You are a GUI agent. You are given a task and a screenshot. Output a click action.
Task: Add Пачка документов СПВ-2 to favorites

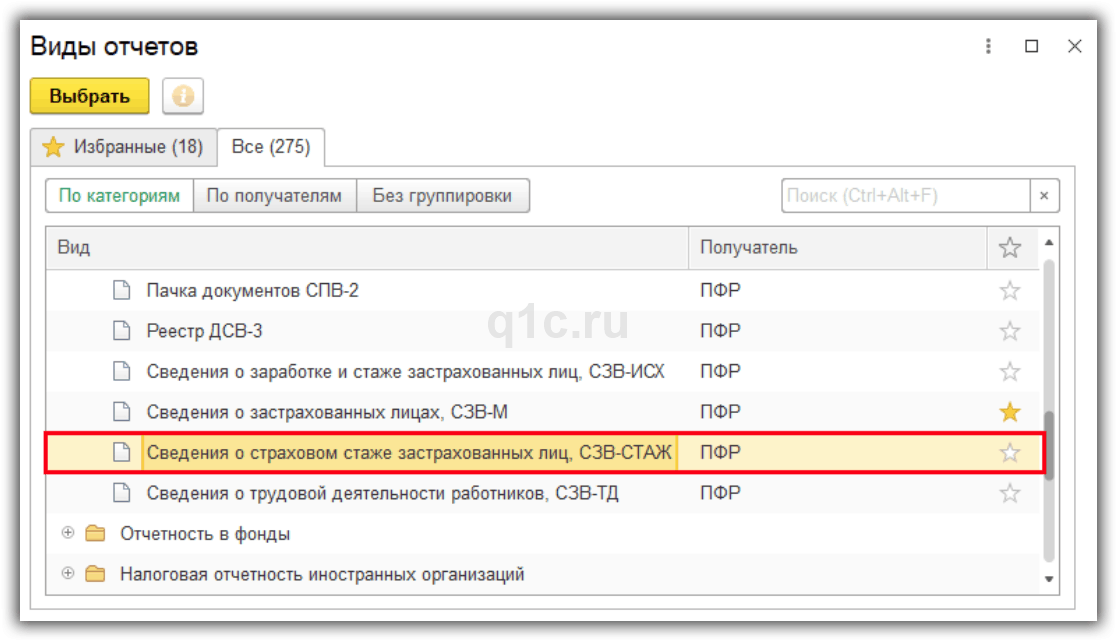[1009, 291]
